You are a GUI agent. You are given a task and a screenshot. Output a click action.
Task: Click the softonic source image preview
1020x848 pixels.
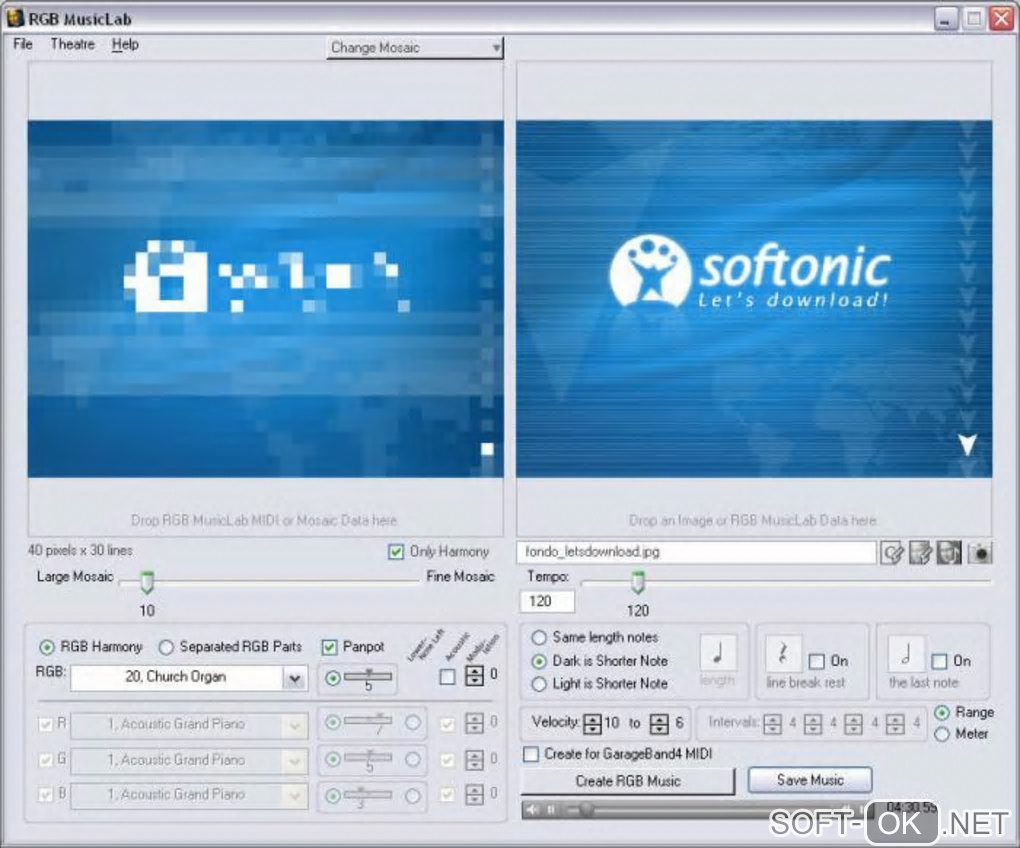click(x=754, y=299)
